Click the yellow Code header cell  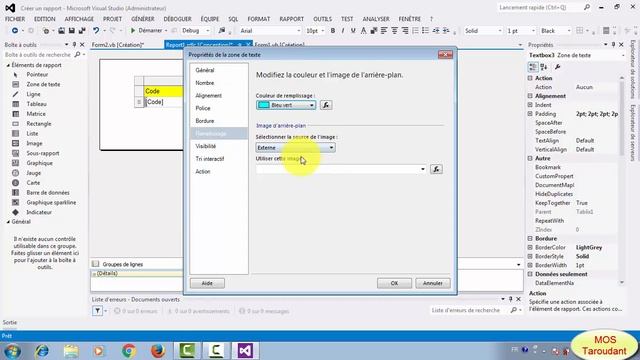(x=163, y=91)
